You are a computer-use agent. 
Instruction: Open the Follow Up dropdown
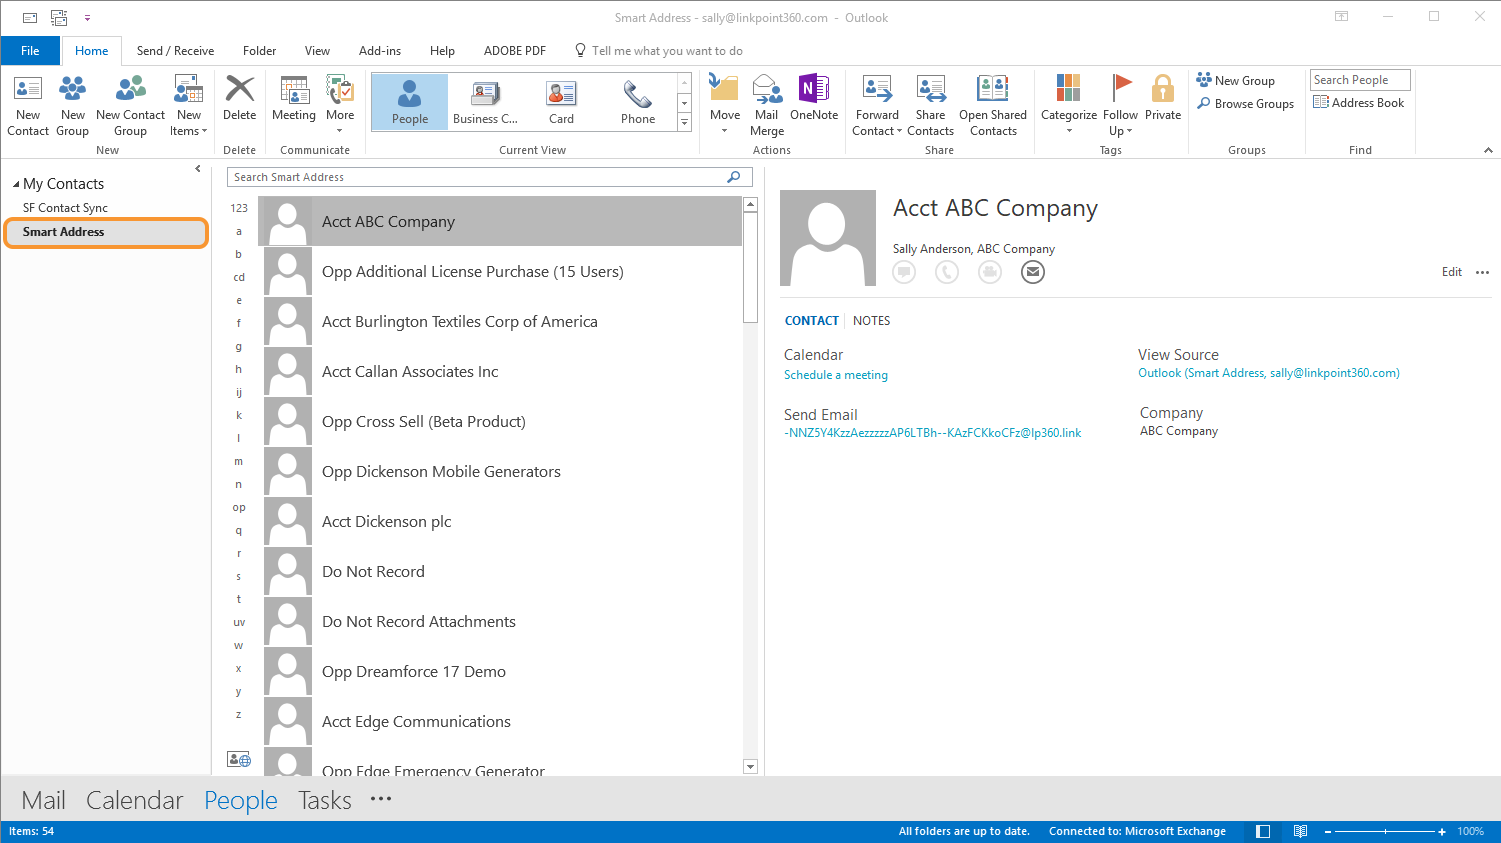coord(1120,106)
